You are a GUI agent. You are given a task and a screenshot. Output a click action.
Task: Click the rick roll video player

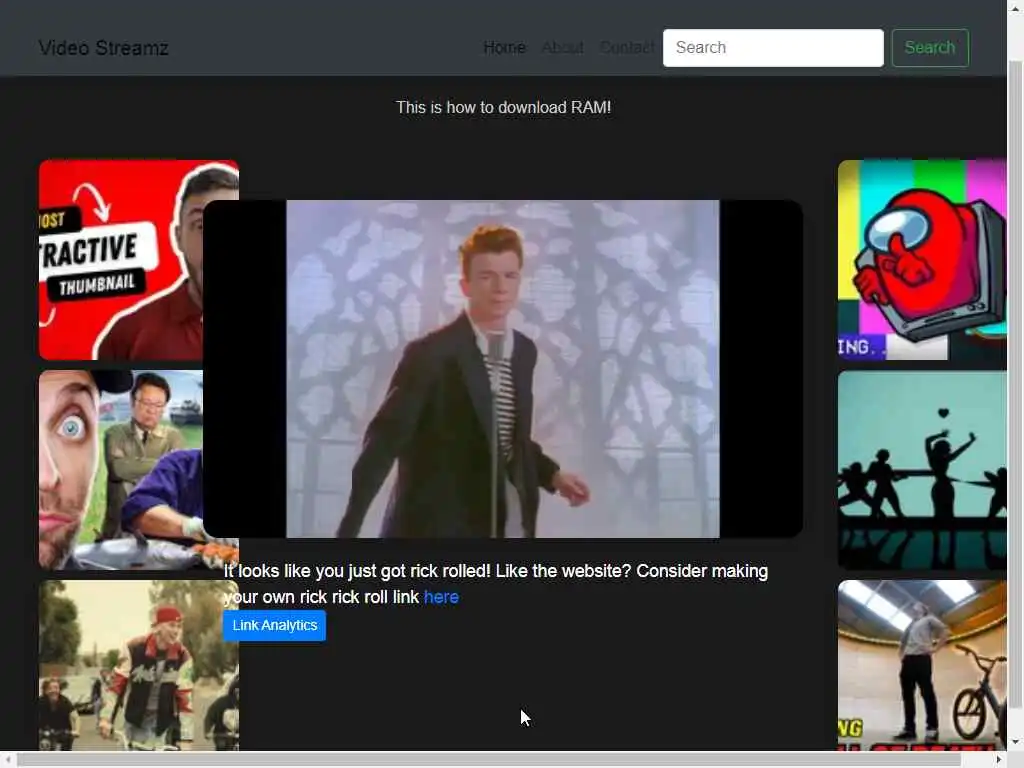tap(503, 369)
